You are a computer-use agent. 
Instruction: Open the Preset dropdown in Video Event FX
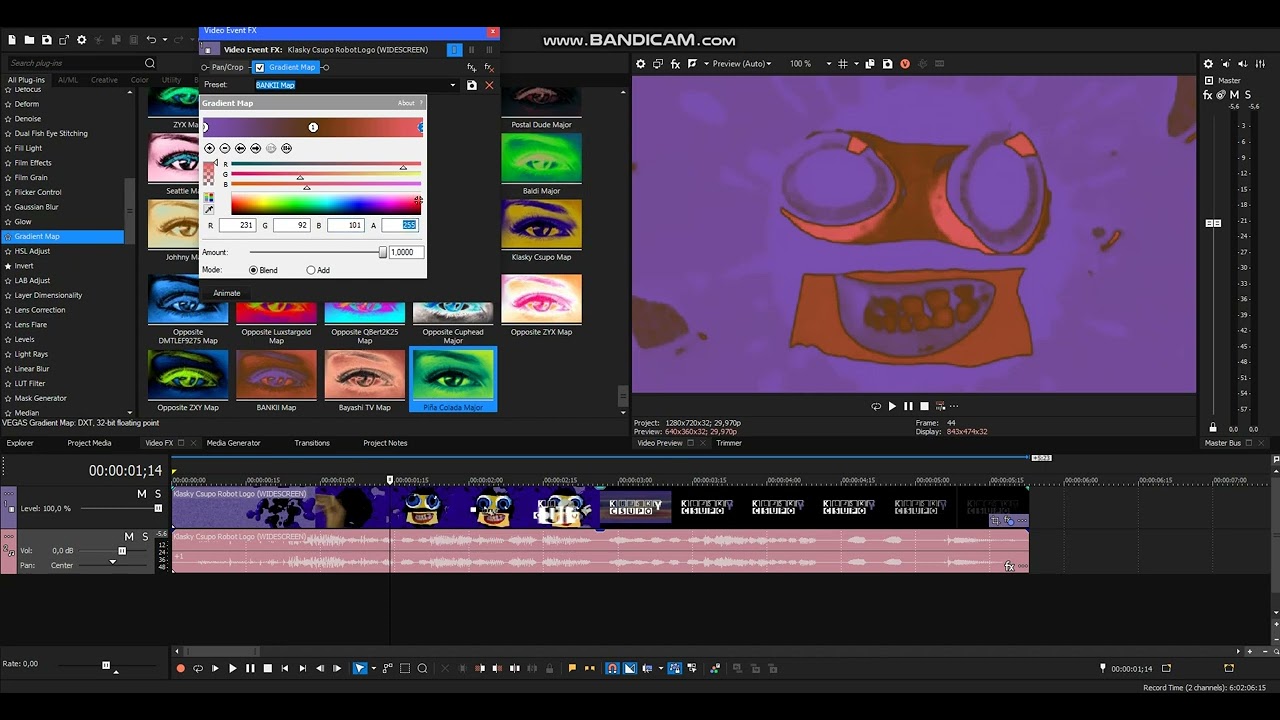pos(453,85)
